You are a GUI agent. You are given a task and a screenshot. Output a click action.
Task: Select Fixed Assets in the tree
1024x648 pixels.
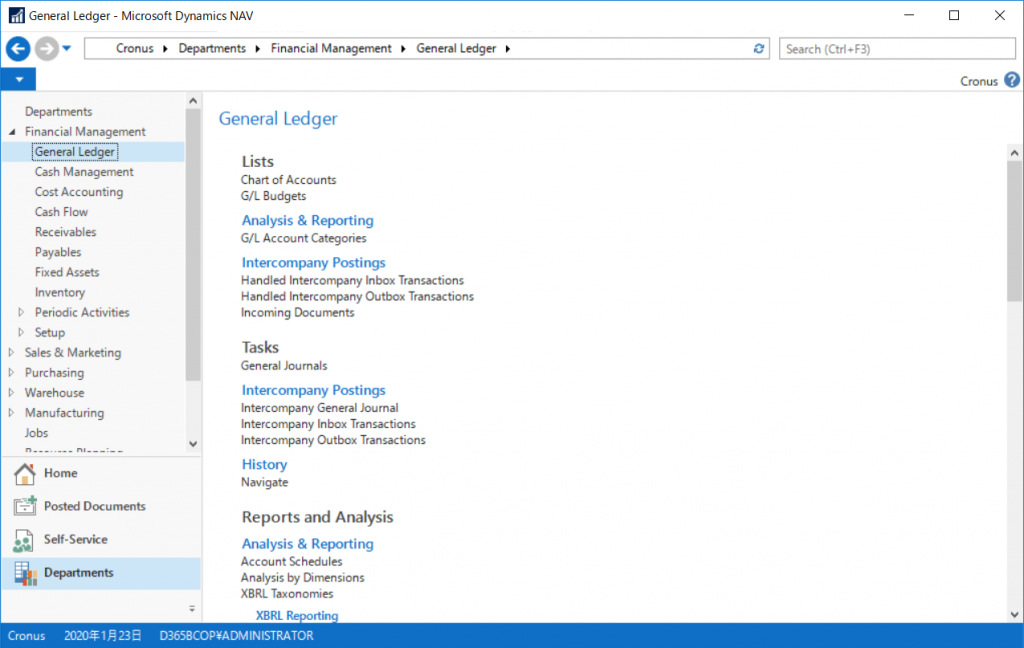click(67, 272)
